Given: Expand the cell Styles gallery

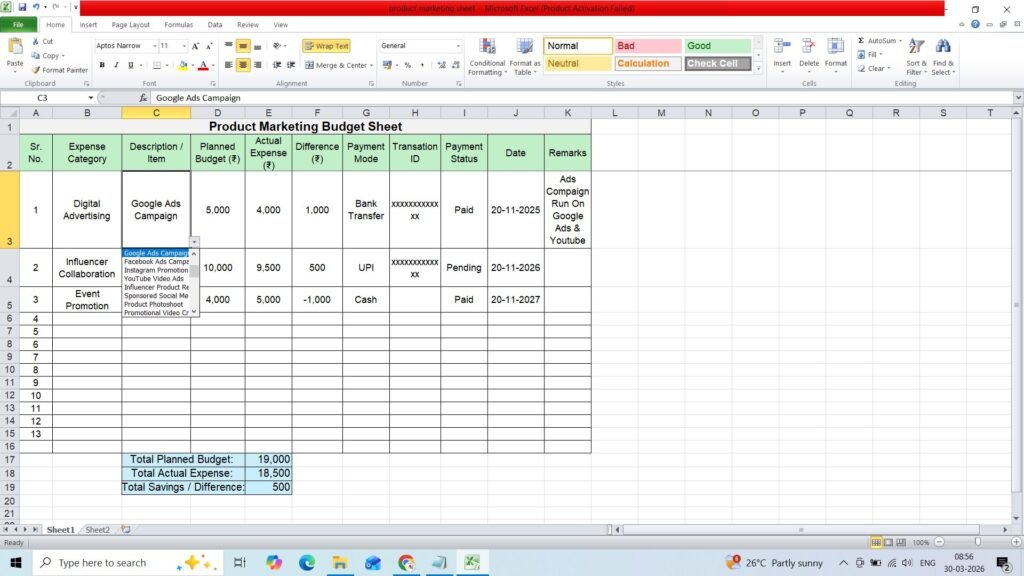Looking at the screenshot, I should pos(758,68).
